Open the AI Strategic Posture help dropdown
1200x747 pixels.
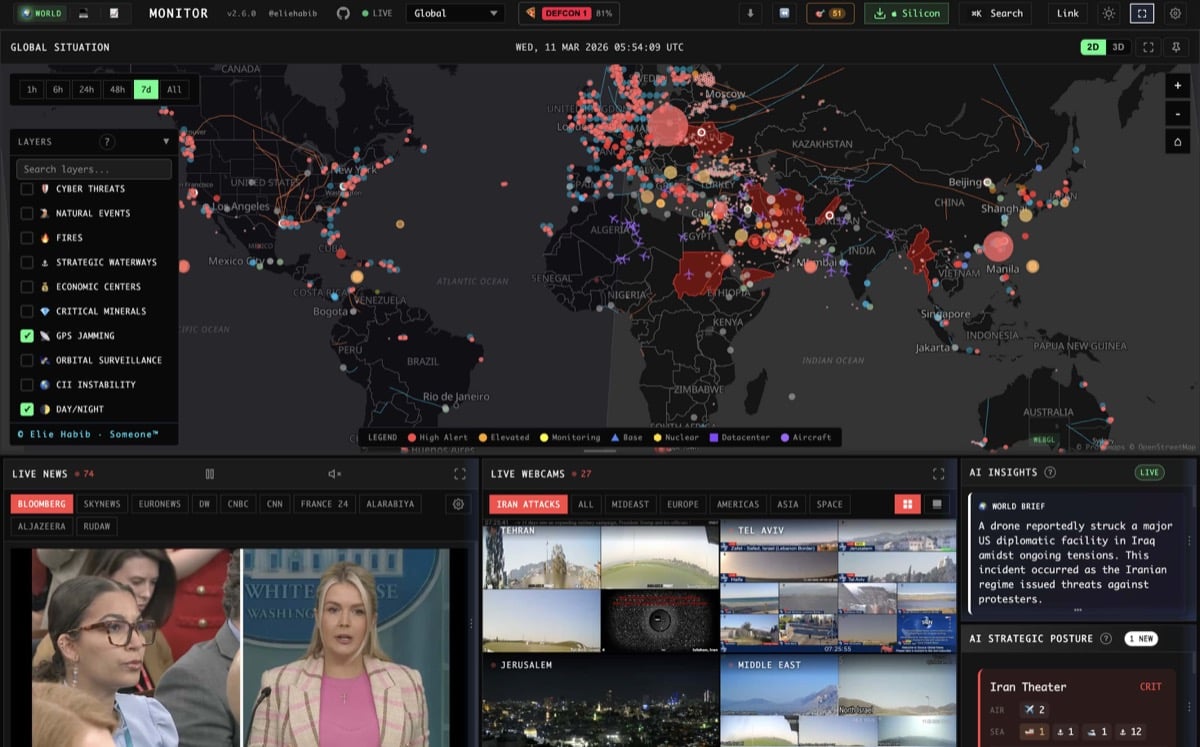[1106, 638]
